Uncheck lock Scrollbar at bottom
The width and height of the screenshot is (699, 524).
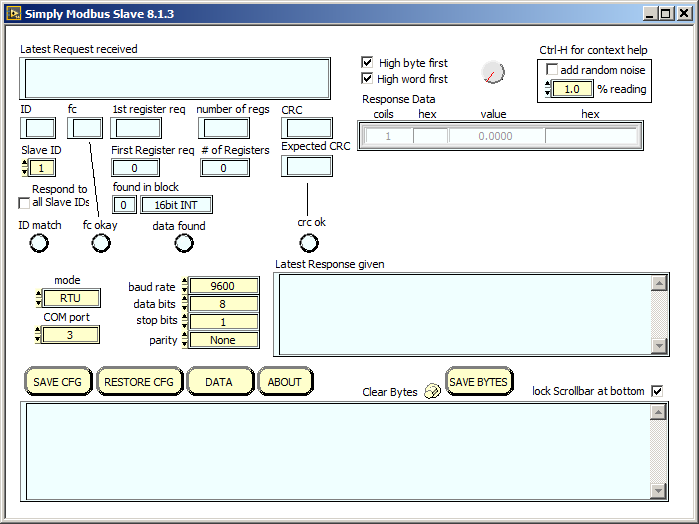coord(657,391)
